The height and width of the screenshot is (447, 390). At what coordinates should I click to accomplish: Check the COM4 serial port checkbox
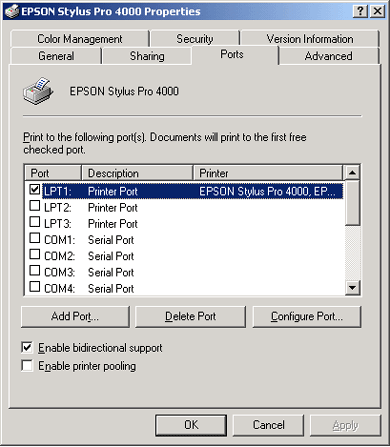pyautogui.click(x=35, y=287)
